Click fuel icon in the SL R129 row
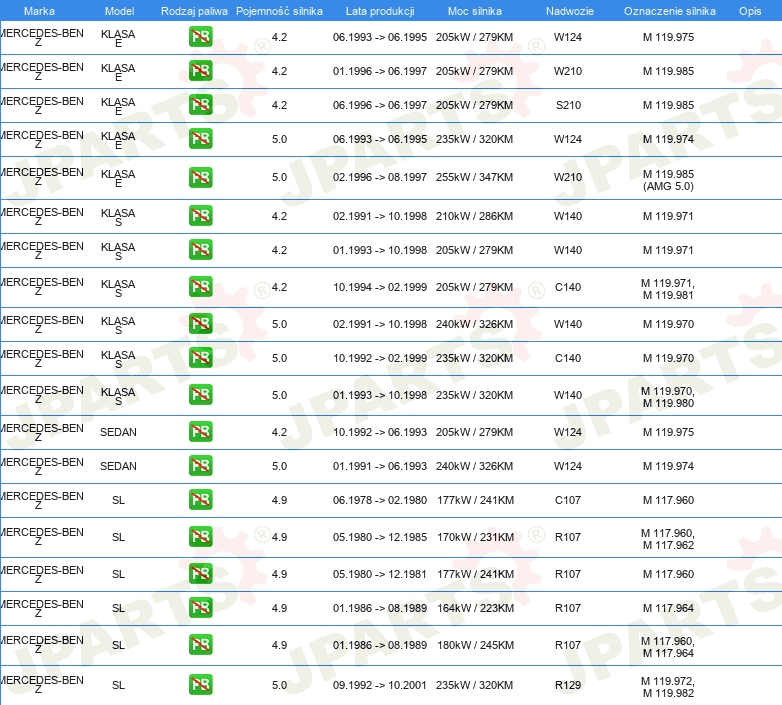The height and width of the screenshot is (705, 782). [200, 685]
